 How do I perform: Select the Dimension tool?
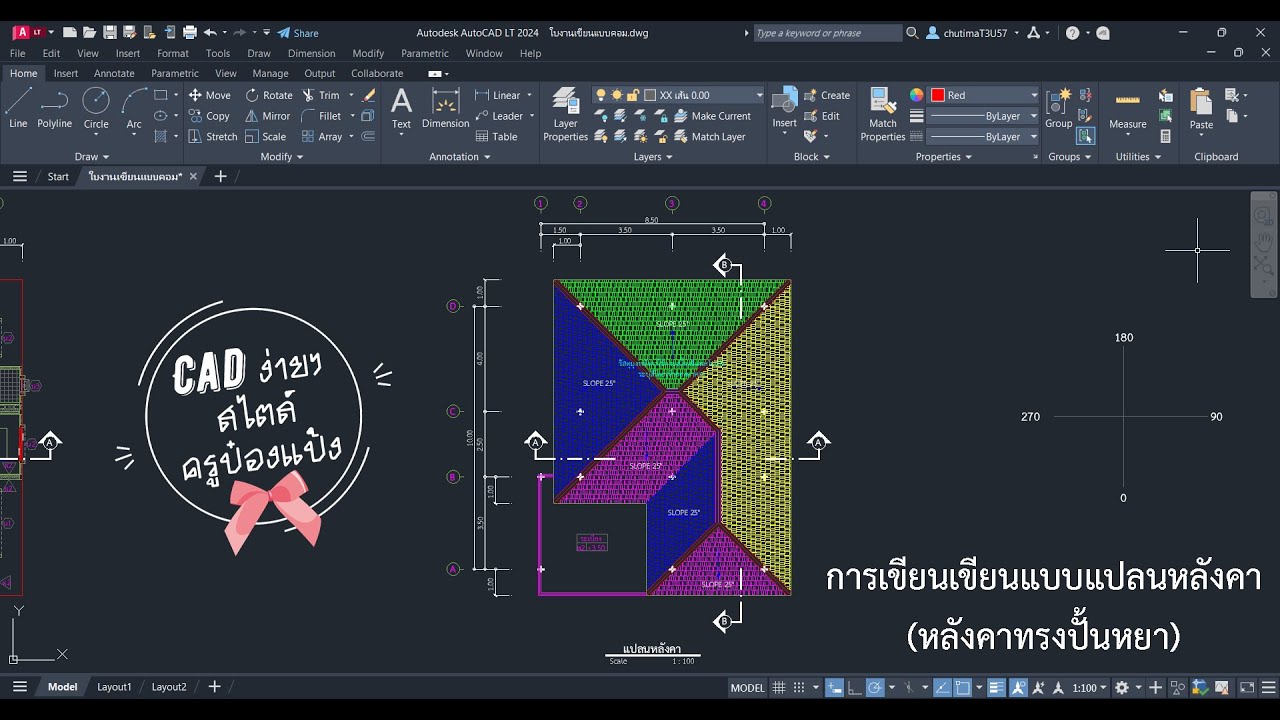(445, 108)
